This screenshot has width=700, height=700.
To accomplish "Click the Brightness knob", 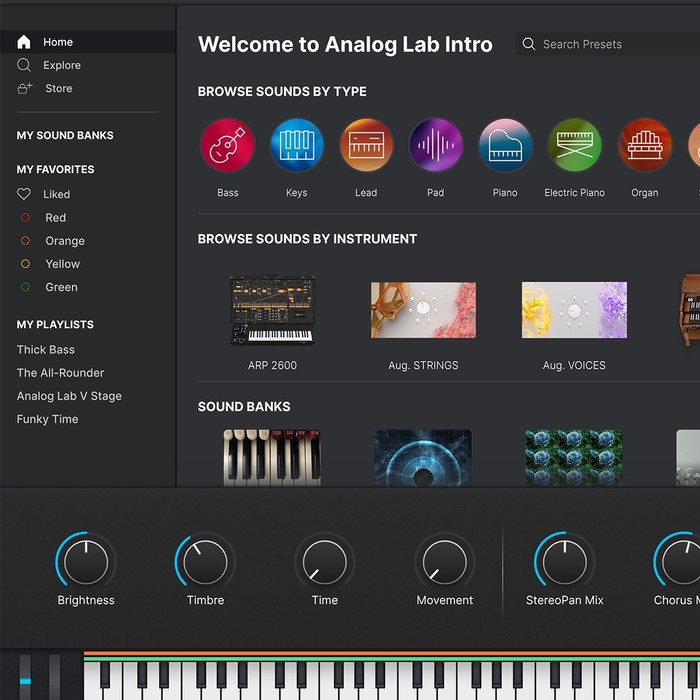I will pos(86,562).
